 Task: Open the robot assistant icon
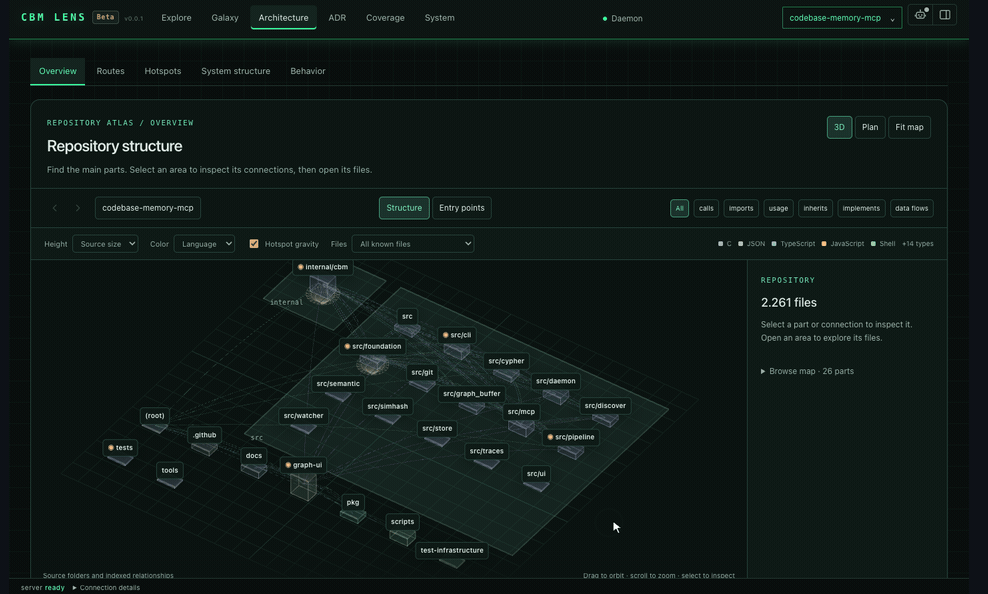921,15
